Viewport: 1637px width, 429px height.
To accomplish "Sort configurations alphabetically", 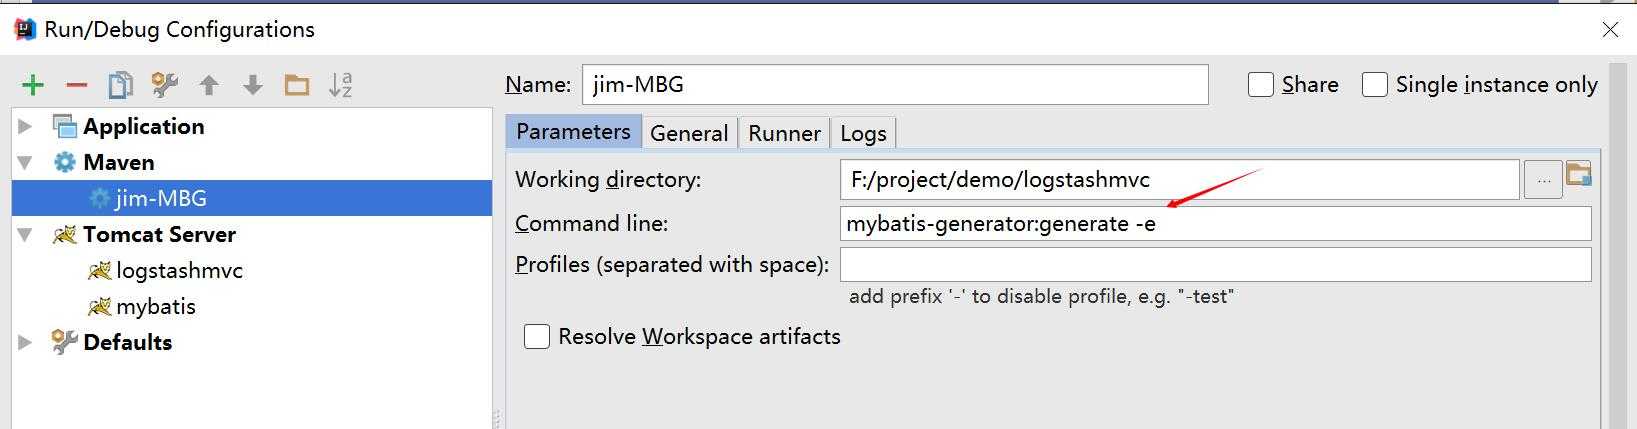I will pyautogui.click(x=341, y=86).
